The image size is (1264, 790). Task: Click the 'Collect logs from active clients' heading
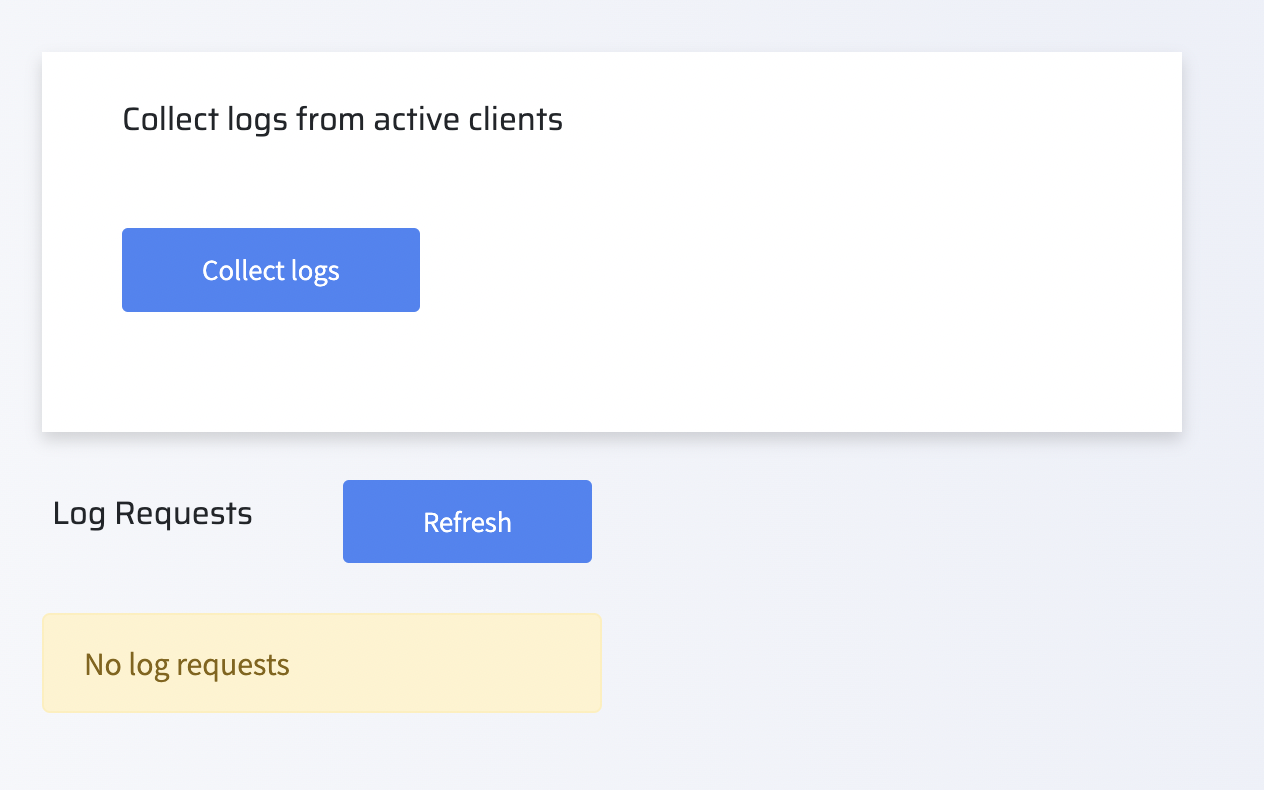pyautogui.click(x=342, y=120)
